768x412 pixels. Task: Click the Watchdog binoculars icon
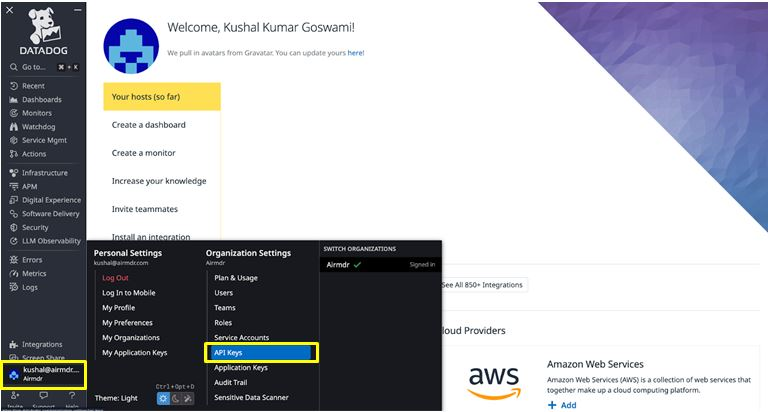point(14,127)
